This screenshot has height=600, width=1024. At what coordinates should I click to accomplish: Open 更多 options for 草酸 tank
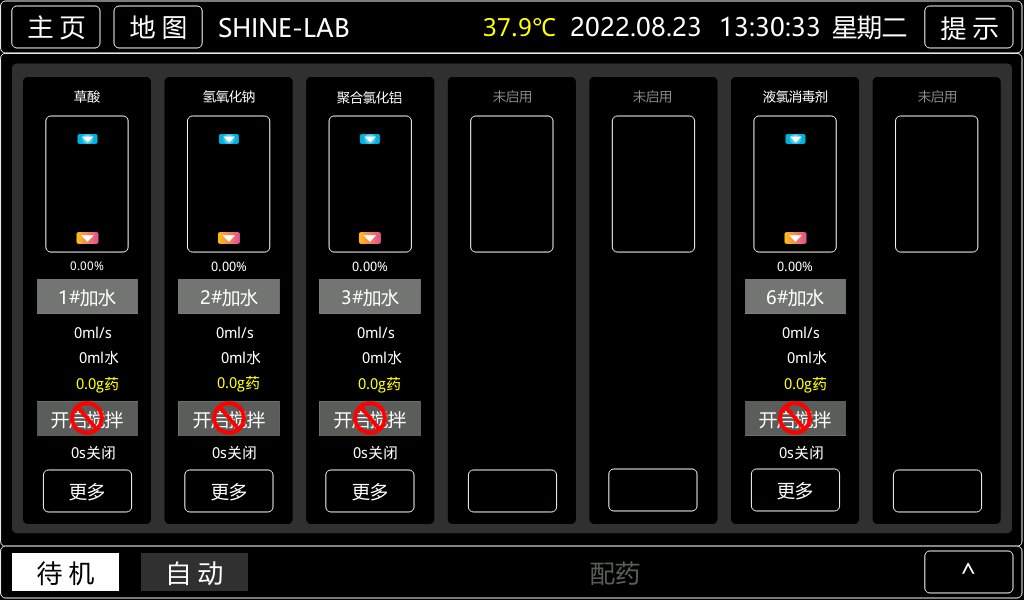(88, 491)
